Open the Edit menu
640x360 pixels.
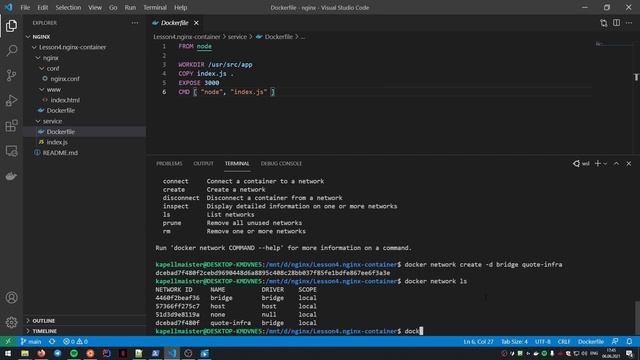tap(42, 7)
